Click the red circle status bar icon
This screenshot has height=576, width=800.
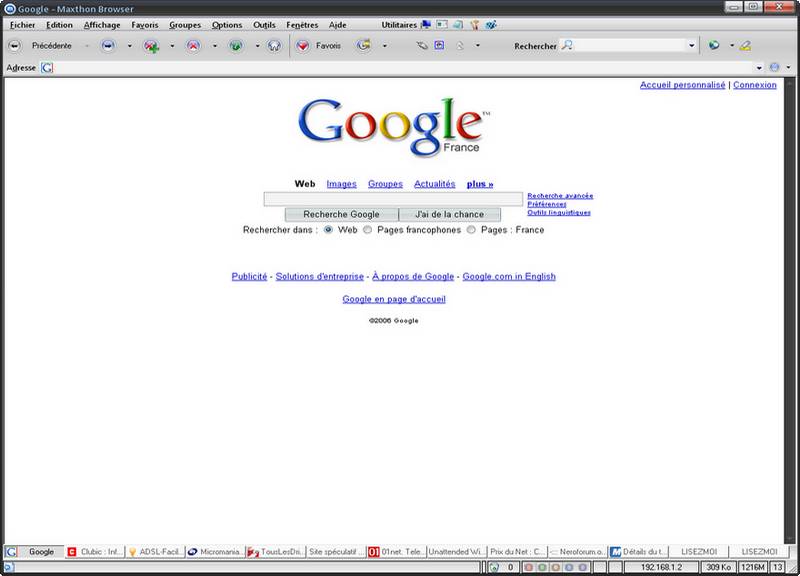pos(529,567)
